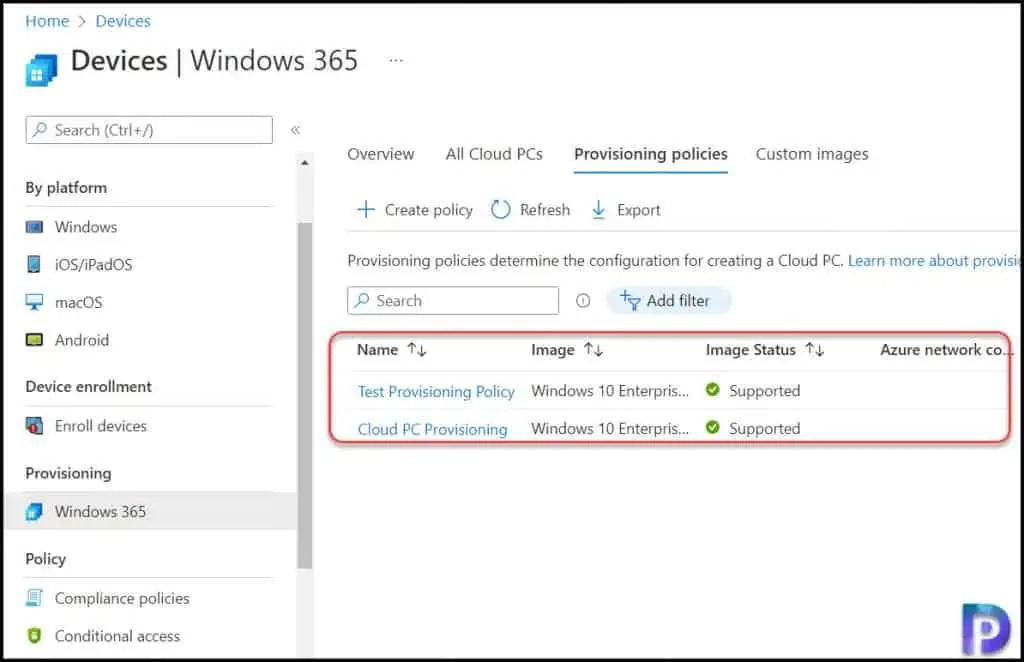
Task: Select the Provisioning policies tab
Action: coord(651,154)
